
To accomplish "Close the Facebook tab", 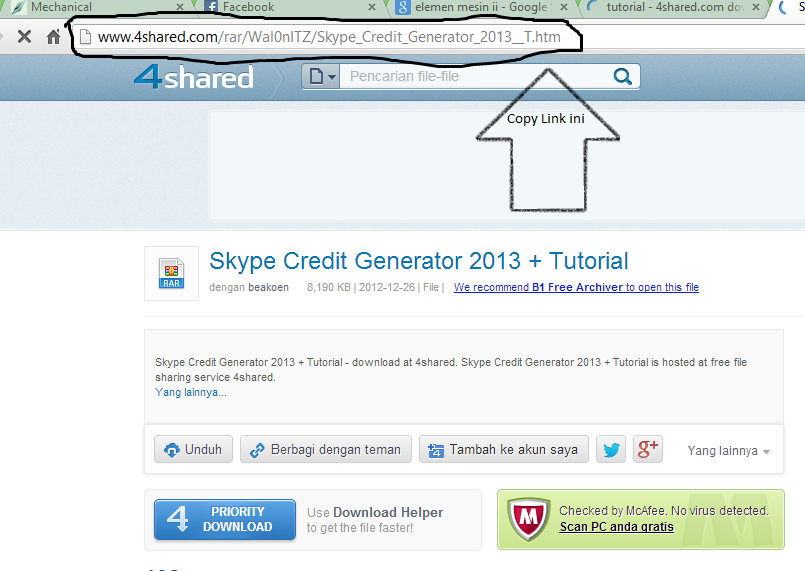I will coord(372,7).
